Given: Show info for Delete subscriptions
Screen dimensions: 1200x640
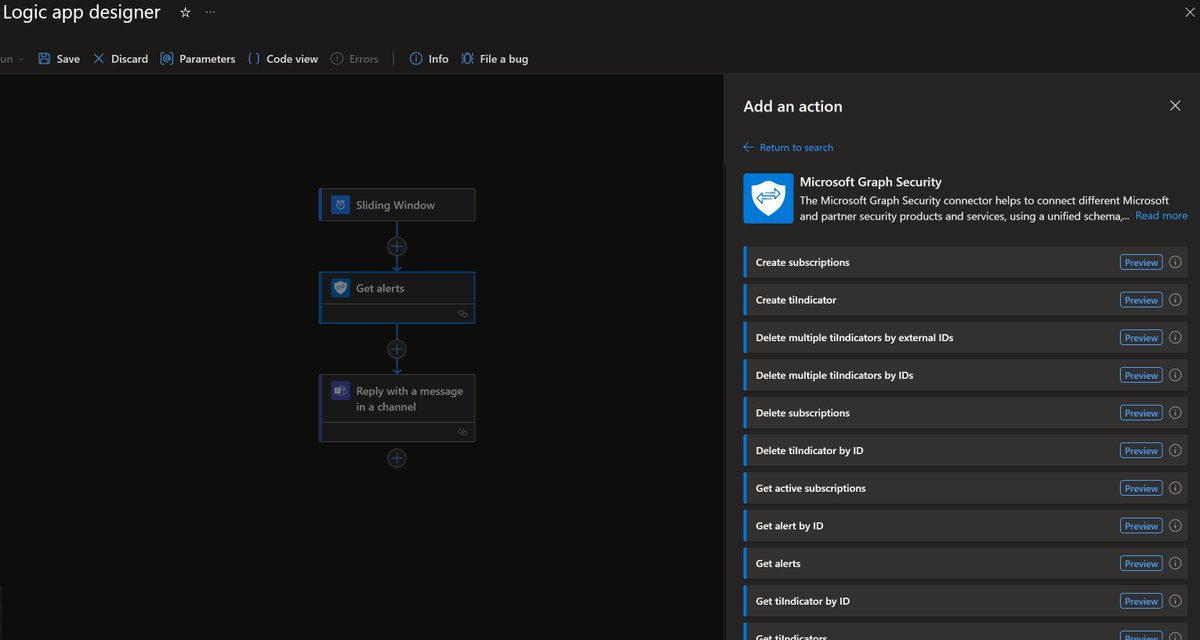Looking at the screenshot, I should 1175,413.
